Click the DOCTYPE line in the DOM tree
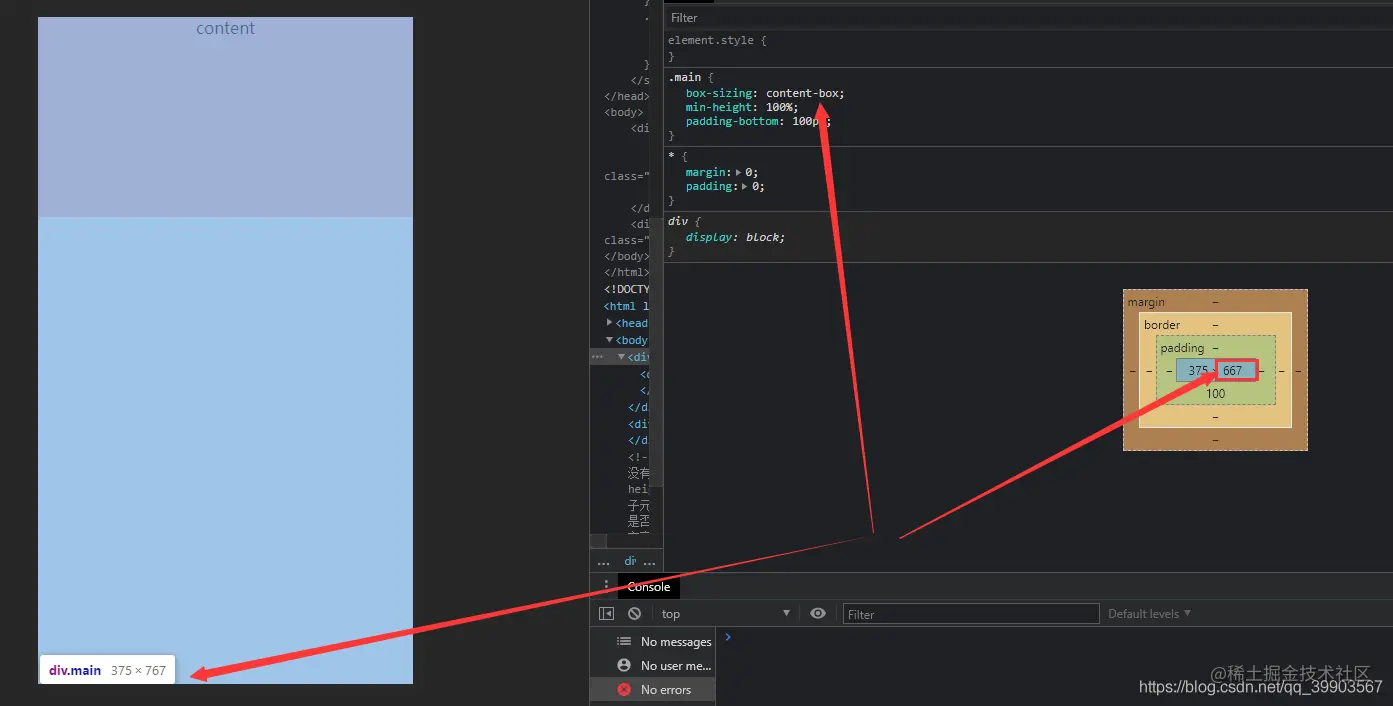1393x706 pixels. [x=626, y=289]
